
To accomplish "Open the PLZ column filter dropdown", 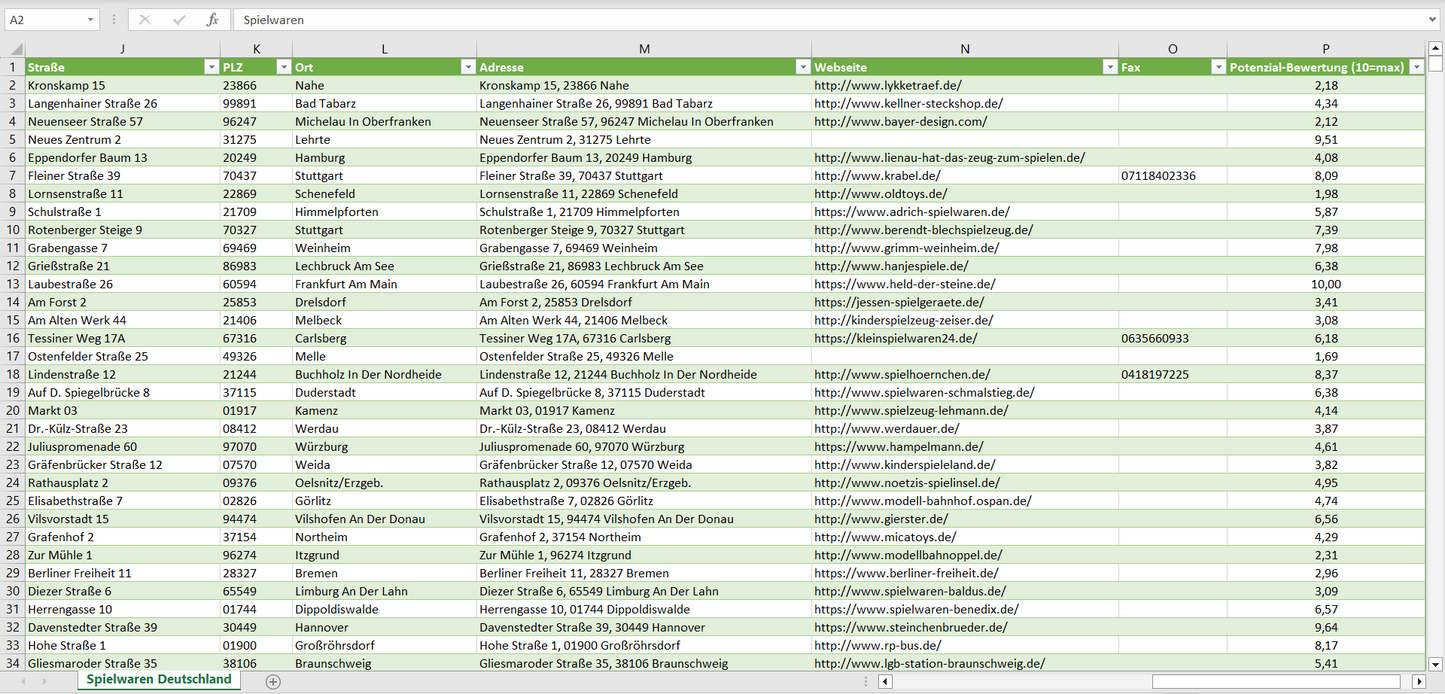I will point(282,67).
